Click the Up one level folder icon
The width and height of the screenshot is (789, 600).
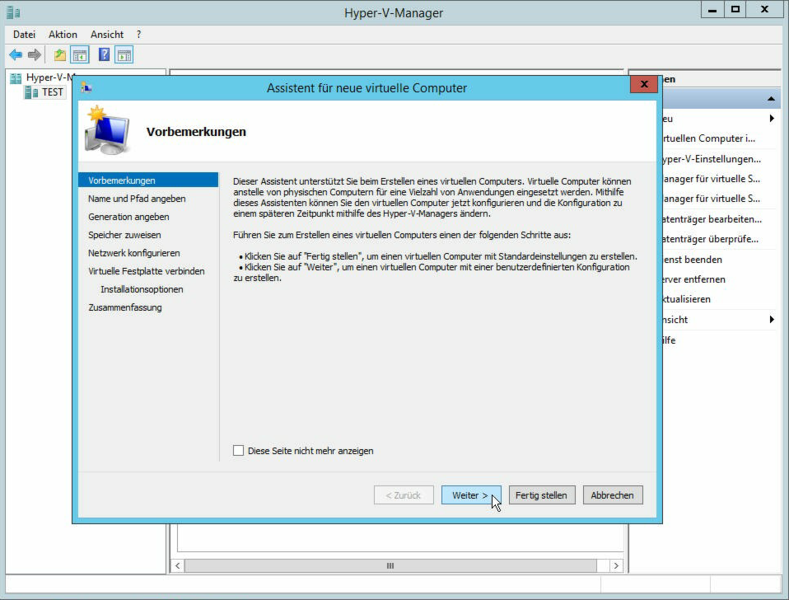[60, 54]
